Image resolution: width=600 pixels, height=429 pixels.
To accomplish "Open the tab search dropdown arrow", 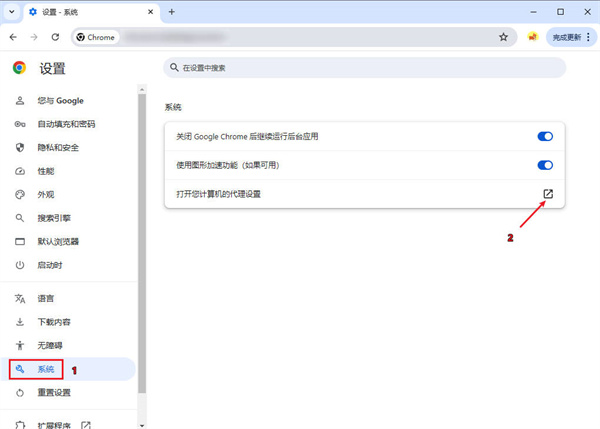I will coord(12,12).
